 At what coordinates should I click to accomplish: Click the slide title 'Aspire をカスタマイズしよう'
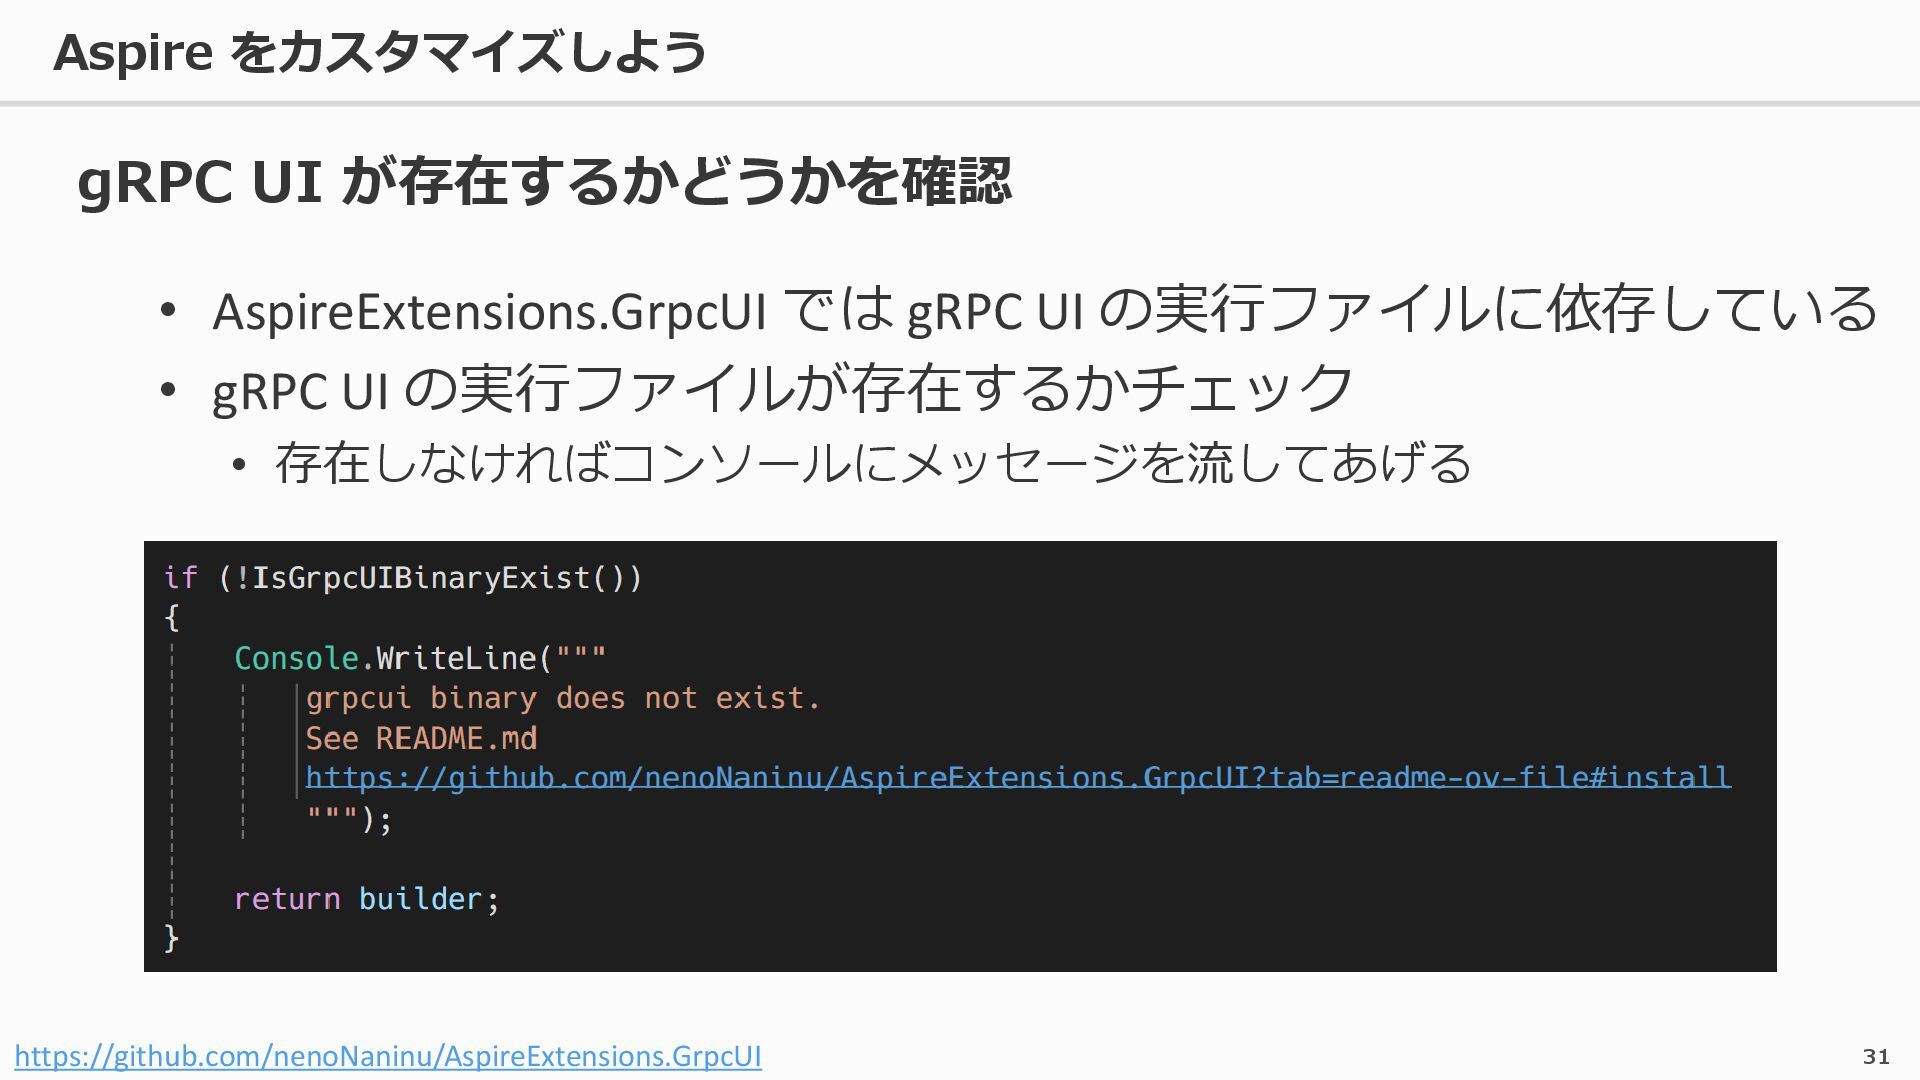pos(380,52)
